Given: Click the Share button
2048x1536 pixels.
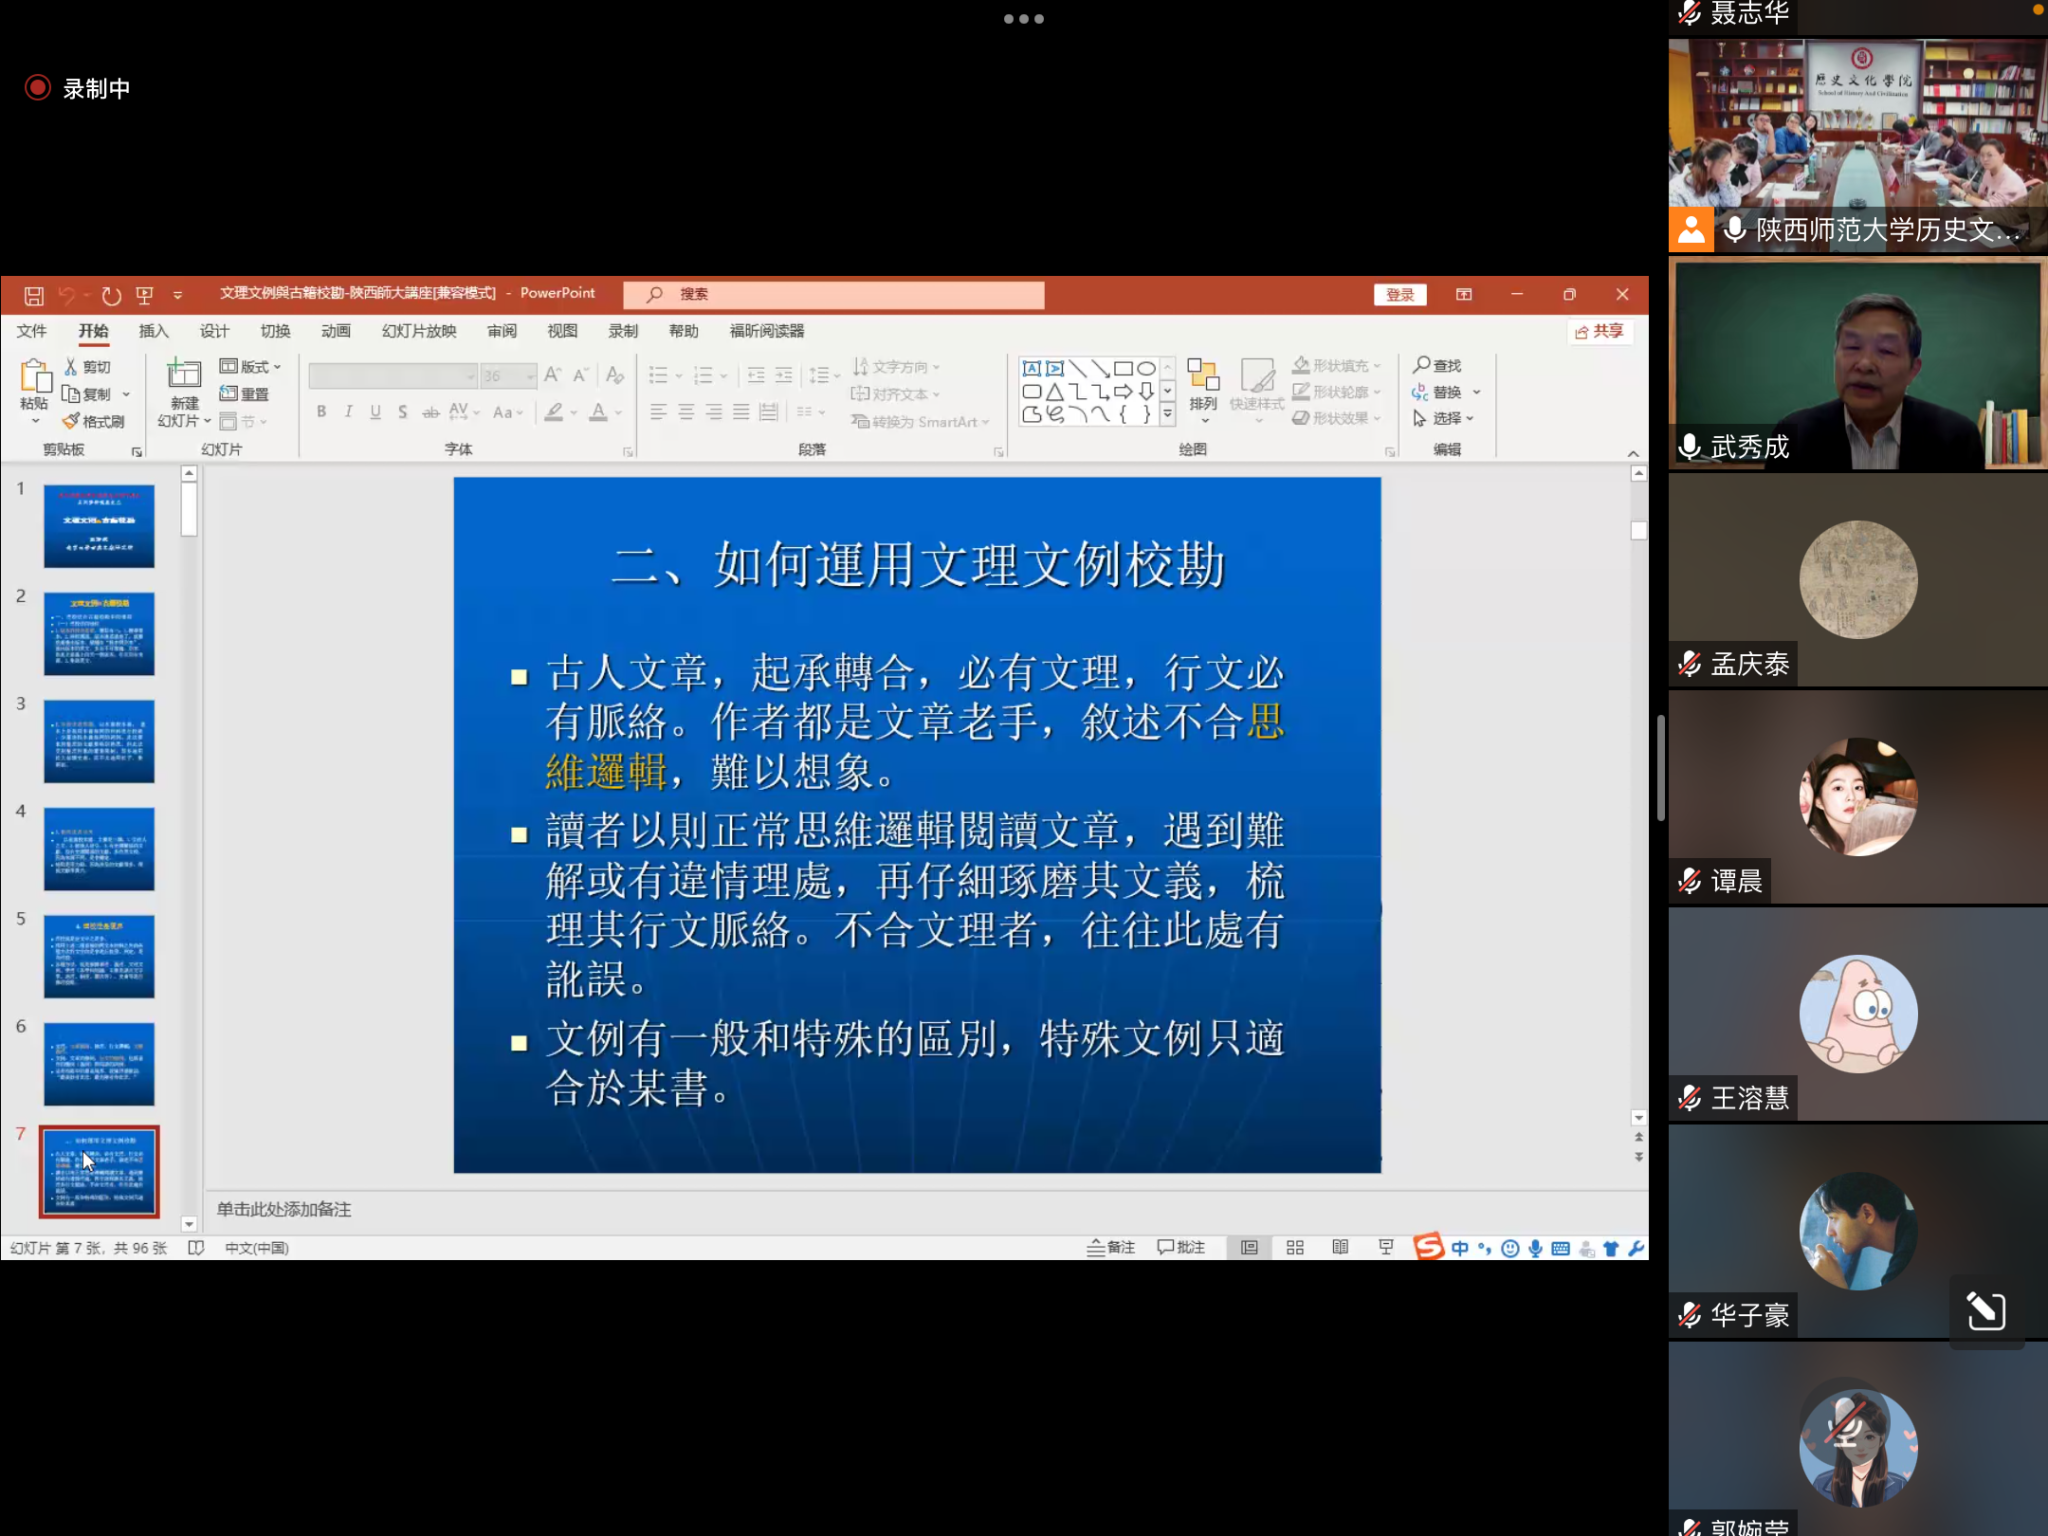Looking at the screenshot, I should (x=1599, y=331).
